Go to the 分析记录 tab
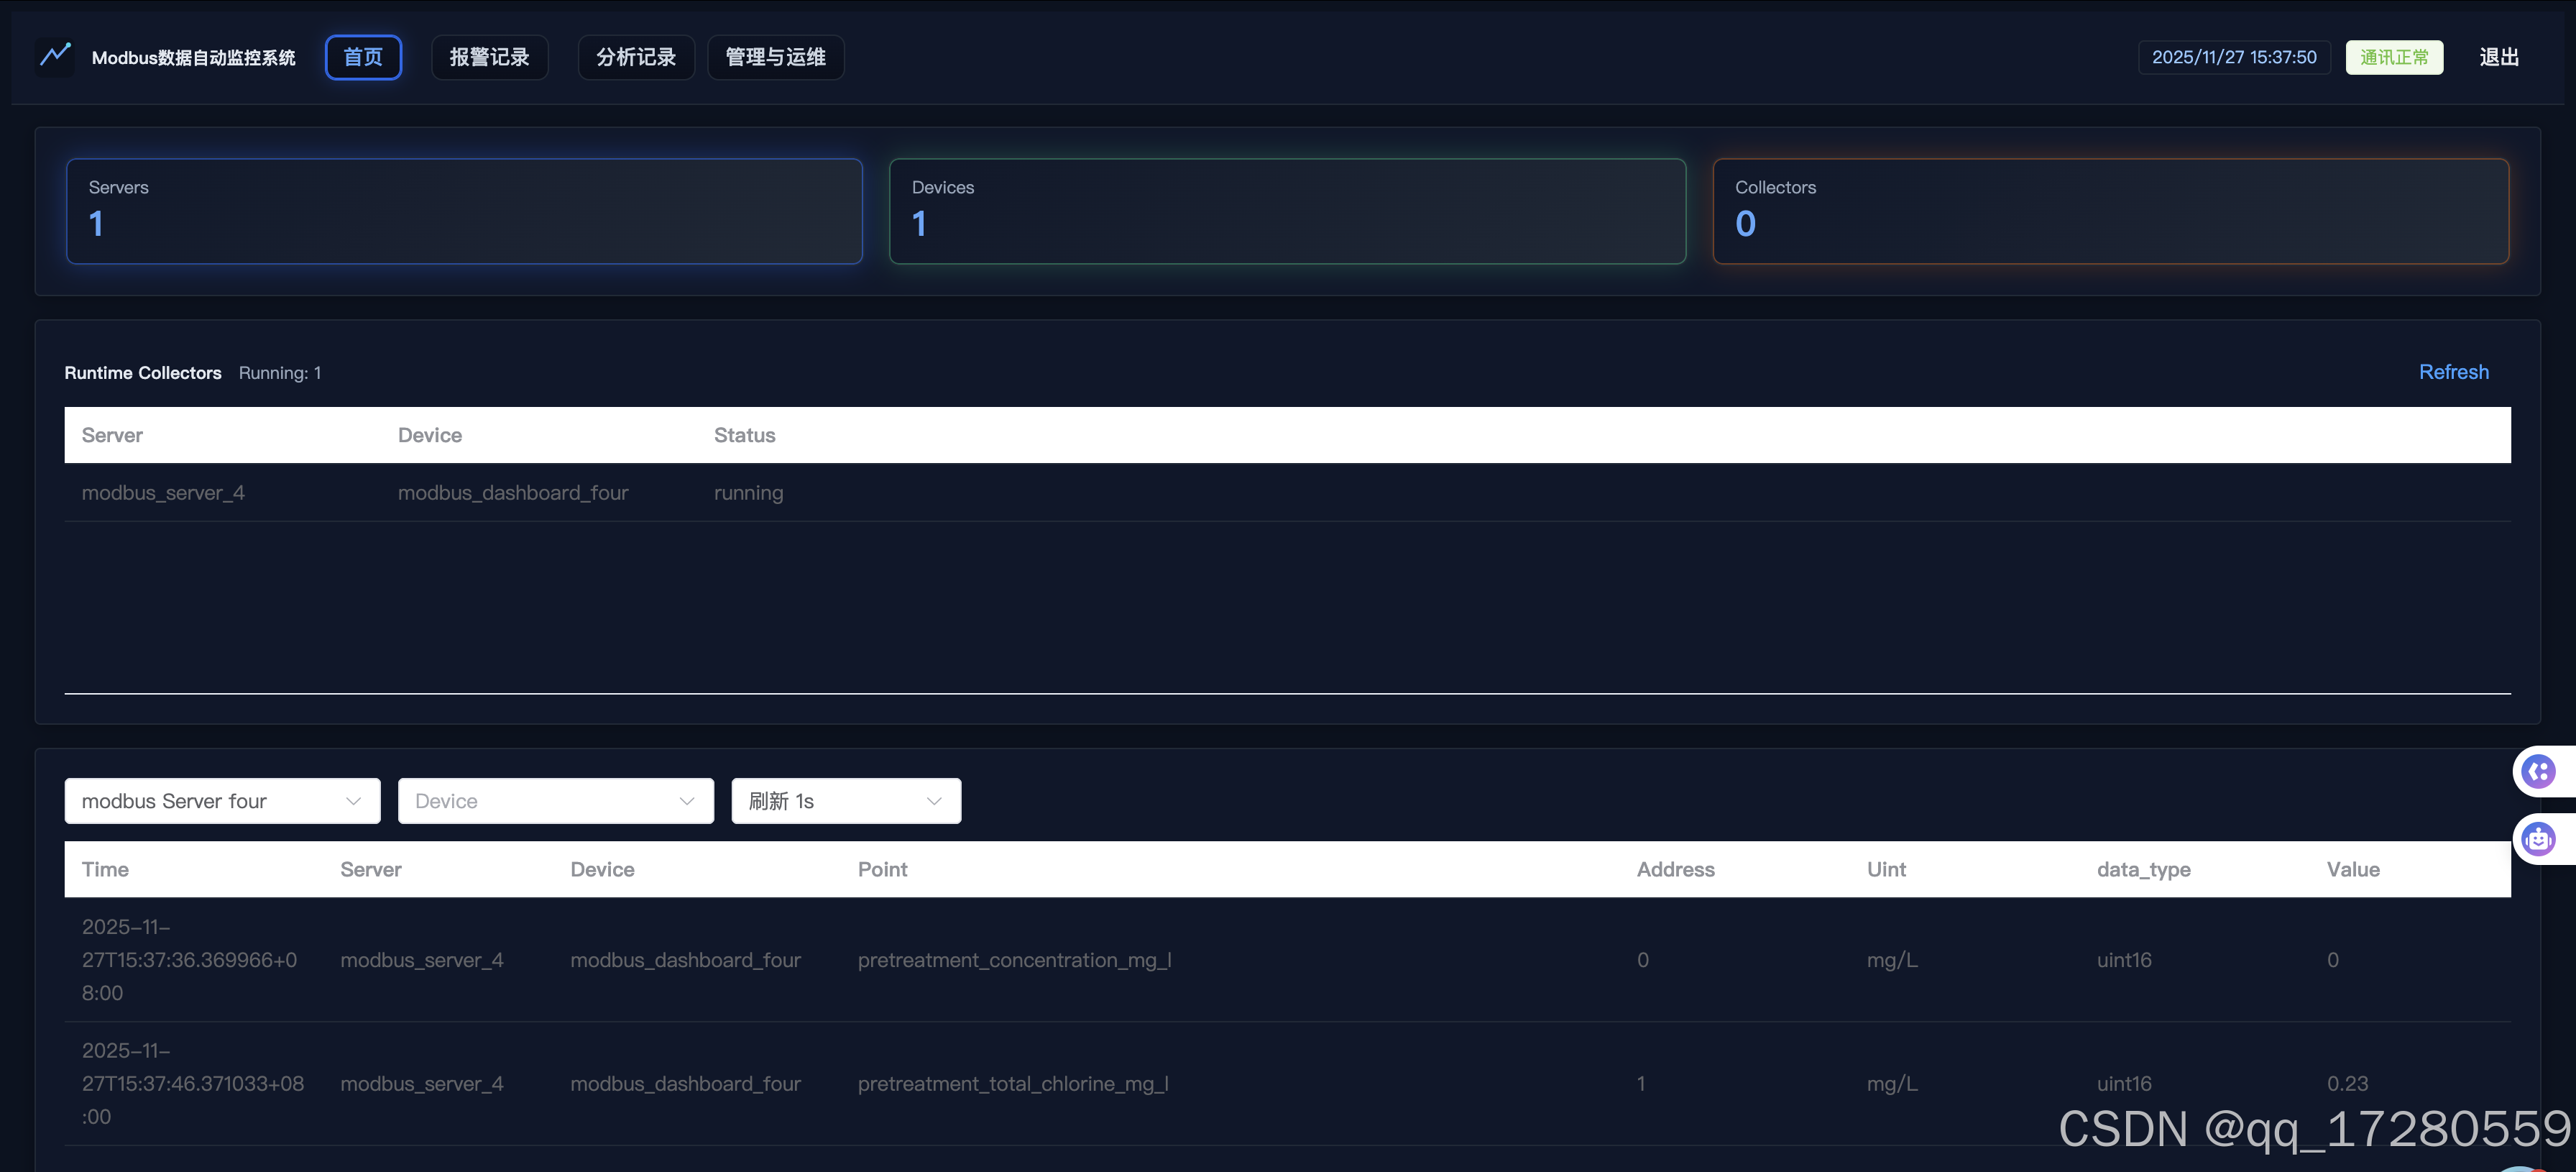Screen dimensions: 2576x1172 coord(635,57)
